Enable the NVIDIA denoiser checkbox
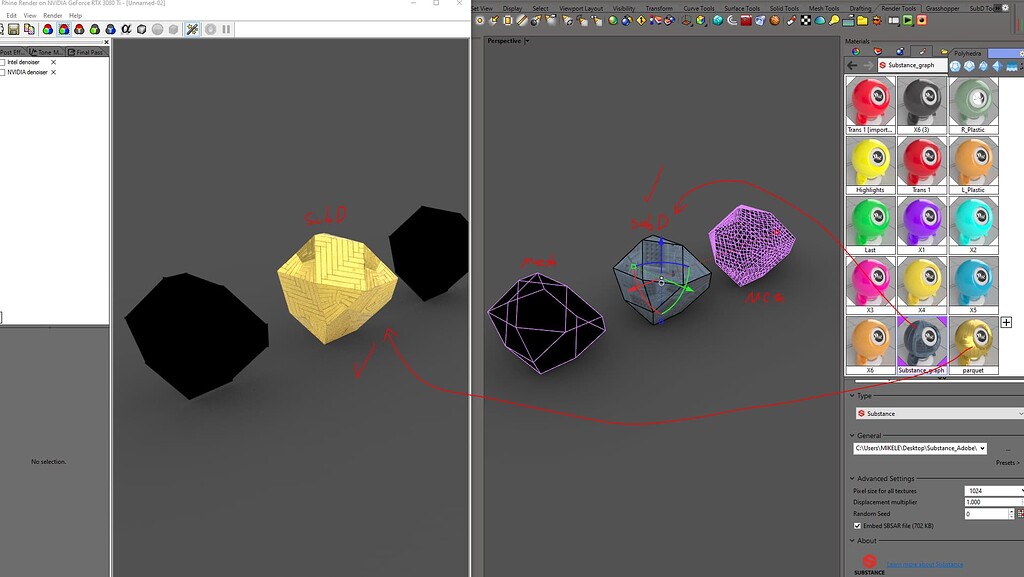The width and height of the screenshot is (1024, 577). (5, 72)
